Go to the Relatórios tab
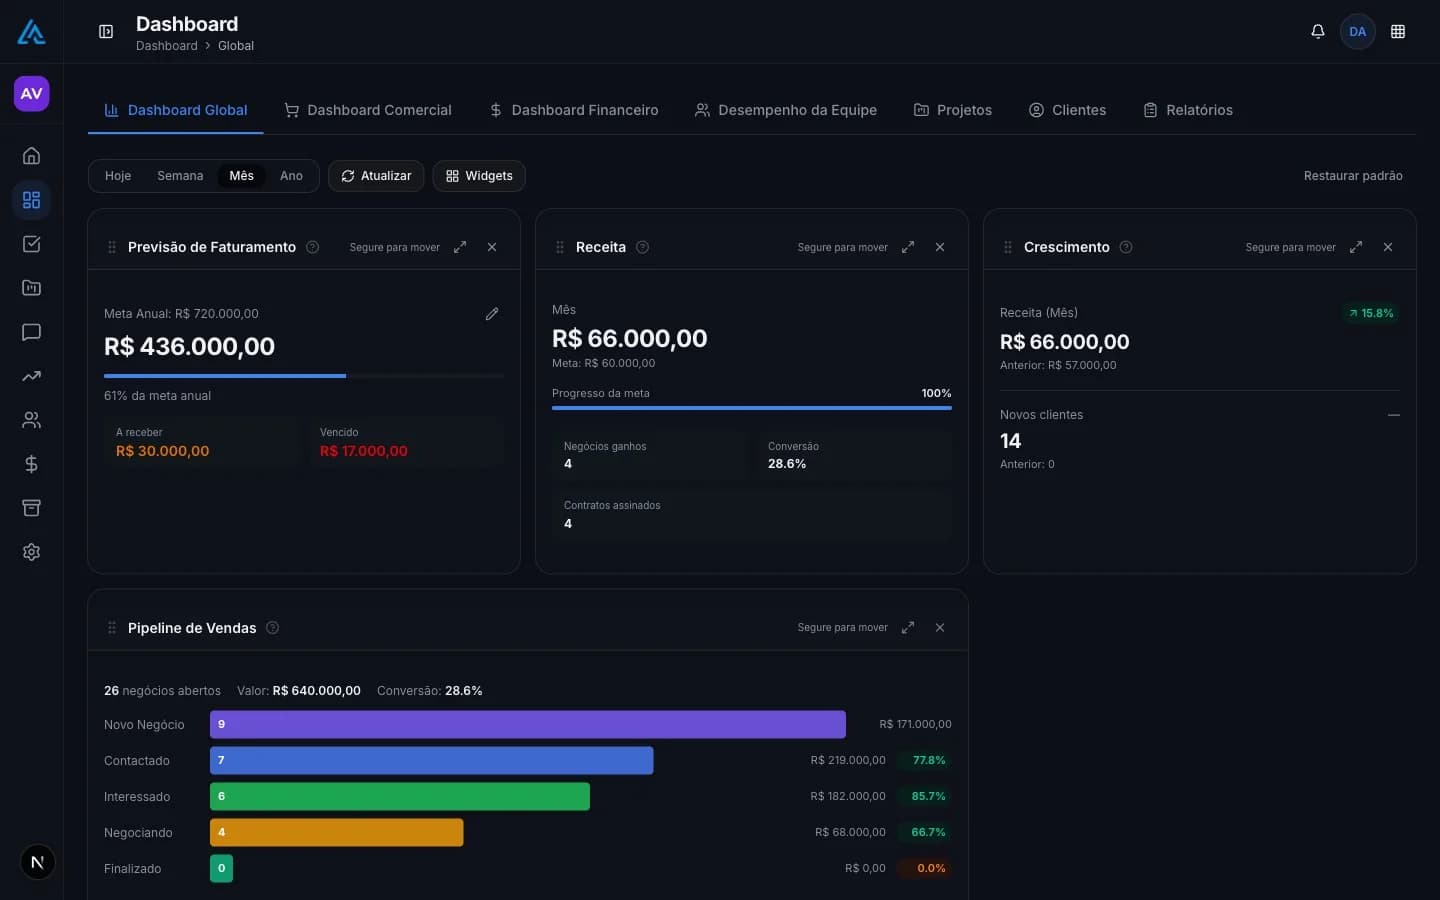 click(1188, 110)
